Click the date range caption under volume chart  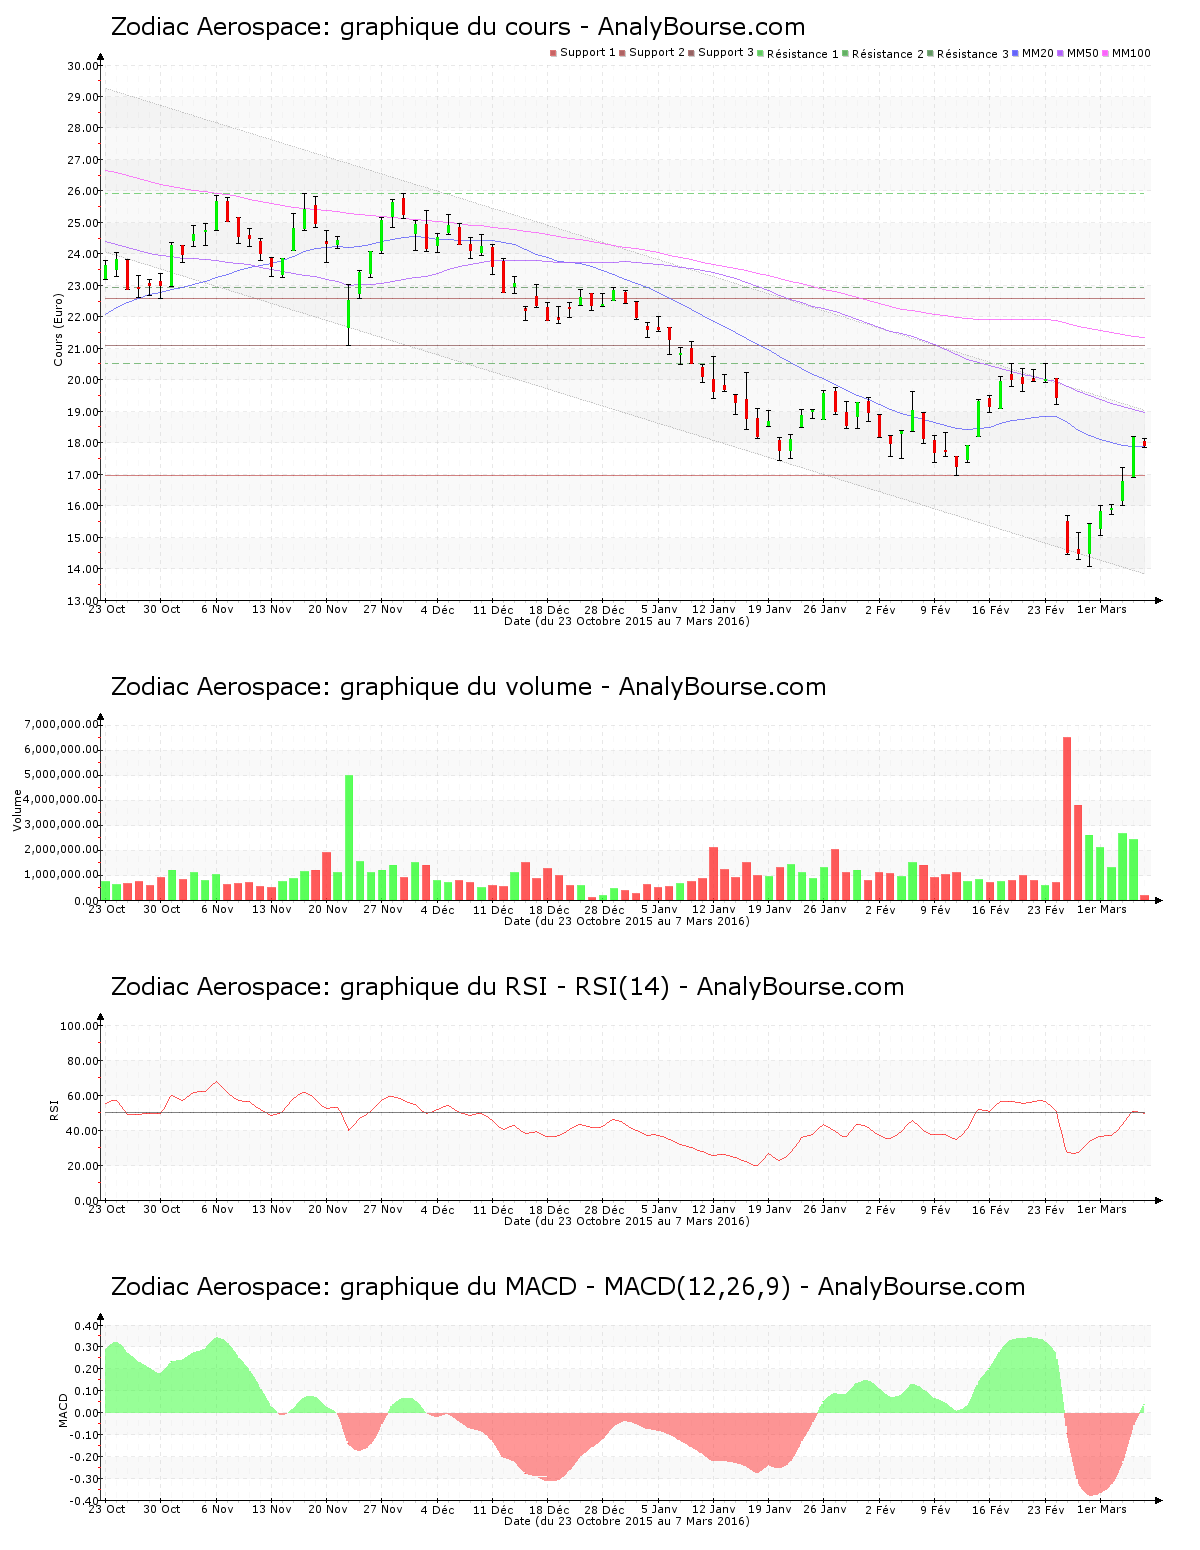coord(626,921)
